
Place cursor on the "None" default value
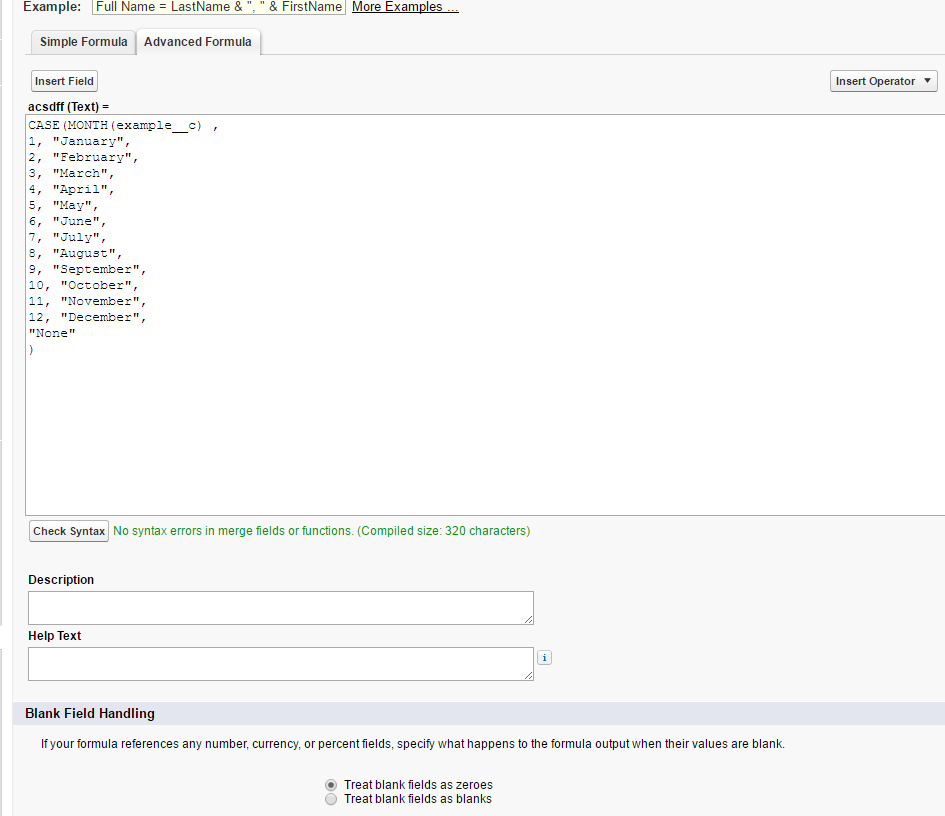[x=52, y=333]
